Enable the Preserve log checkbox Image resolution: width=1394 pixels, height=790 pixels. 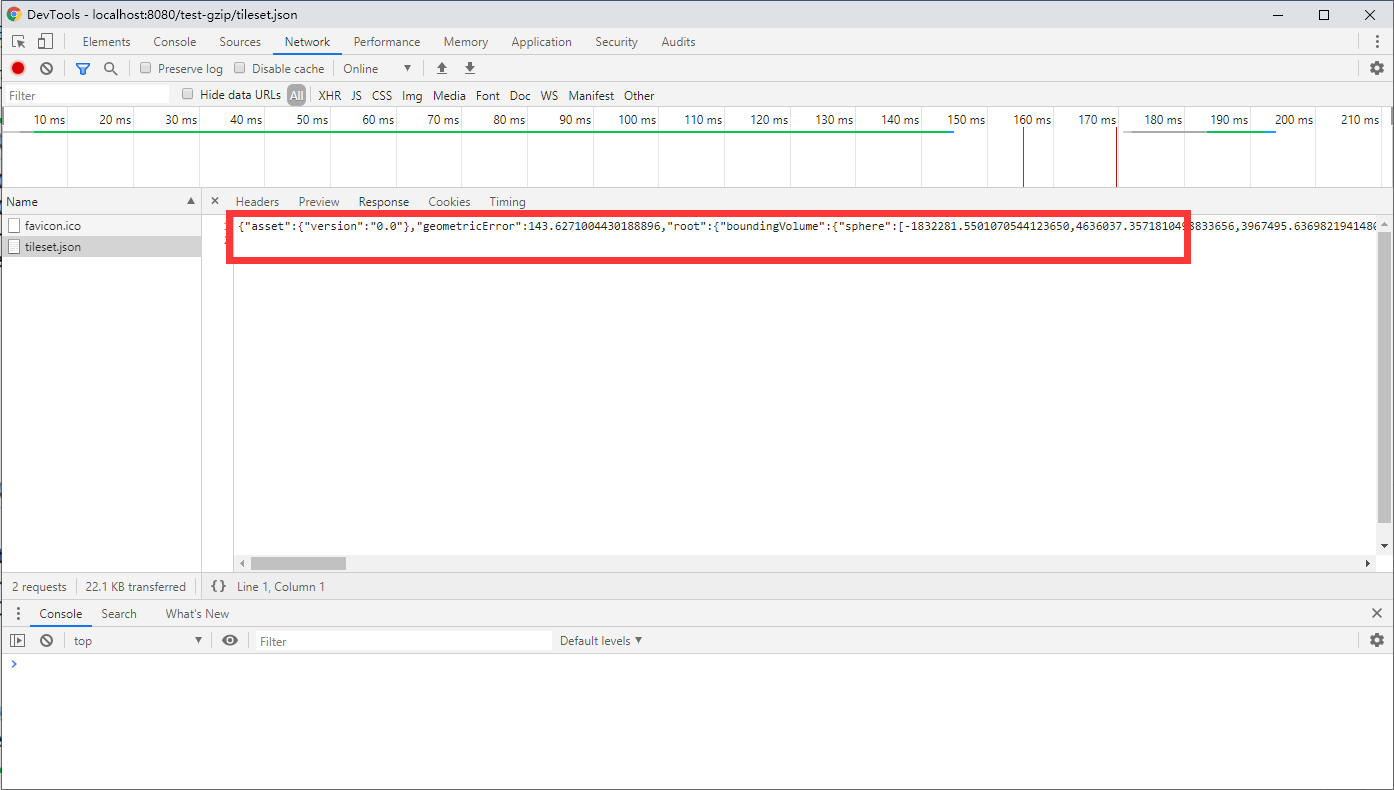[x=145, y=68]
